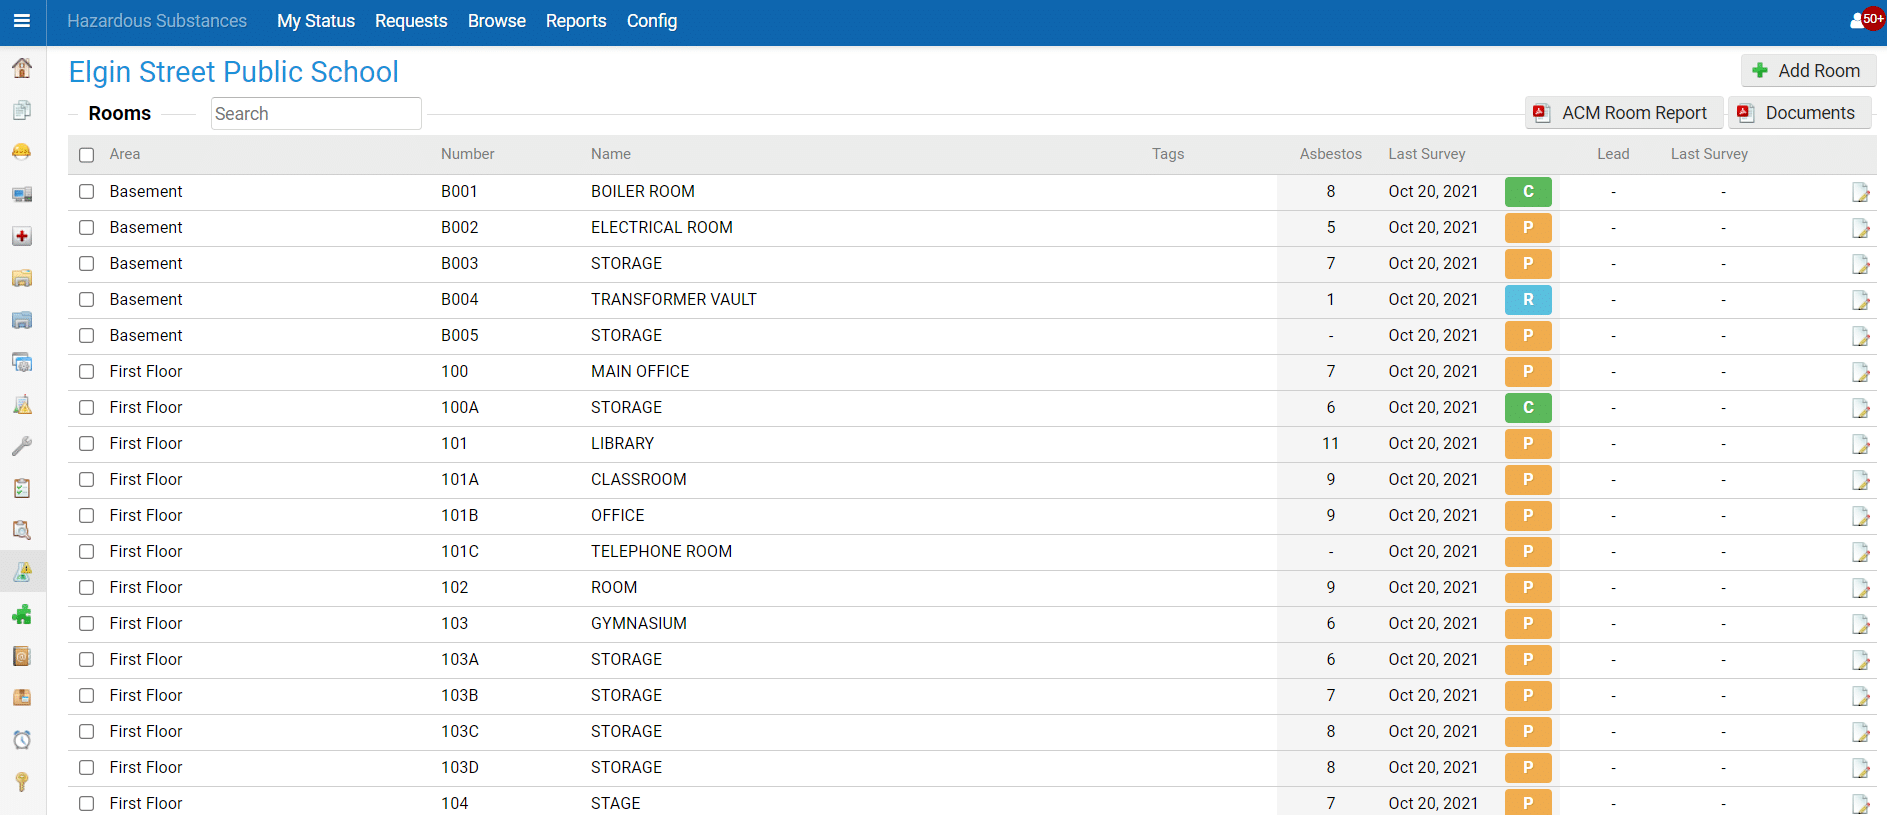Check the B002 ELECTRICAL ROOM row checkbox
1887x815 pixels.
87,227
